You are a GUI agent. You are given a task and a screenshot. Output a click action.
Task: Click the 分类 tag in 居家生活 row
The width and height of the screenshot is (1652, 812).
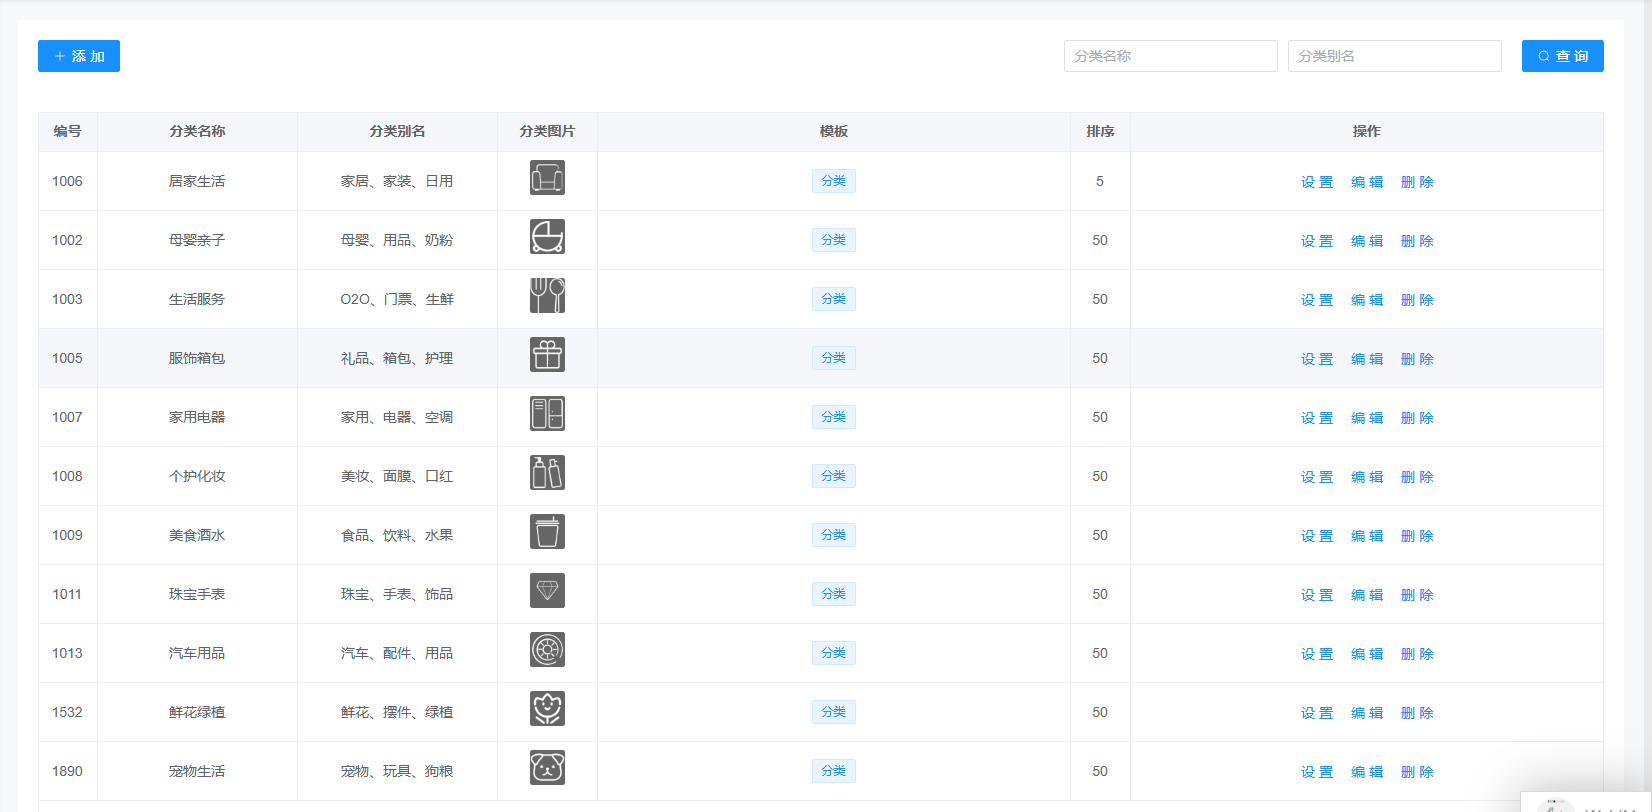point(834,181)
